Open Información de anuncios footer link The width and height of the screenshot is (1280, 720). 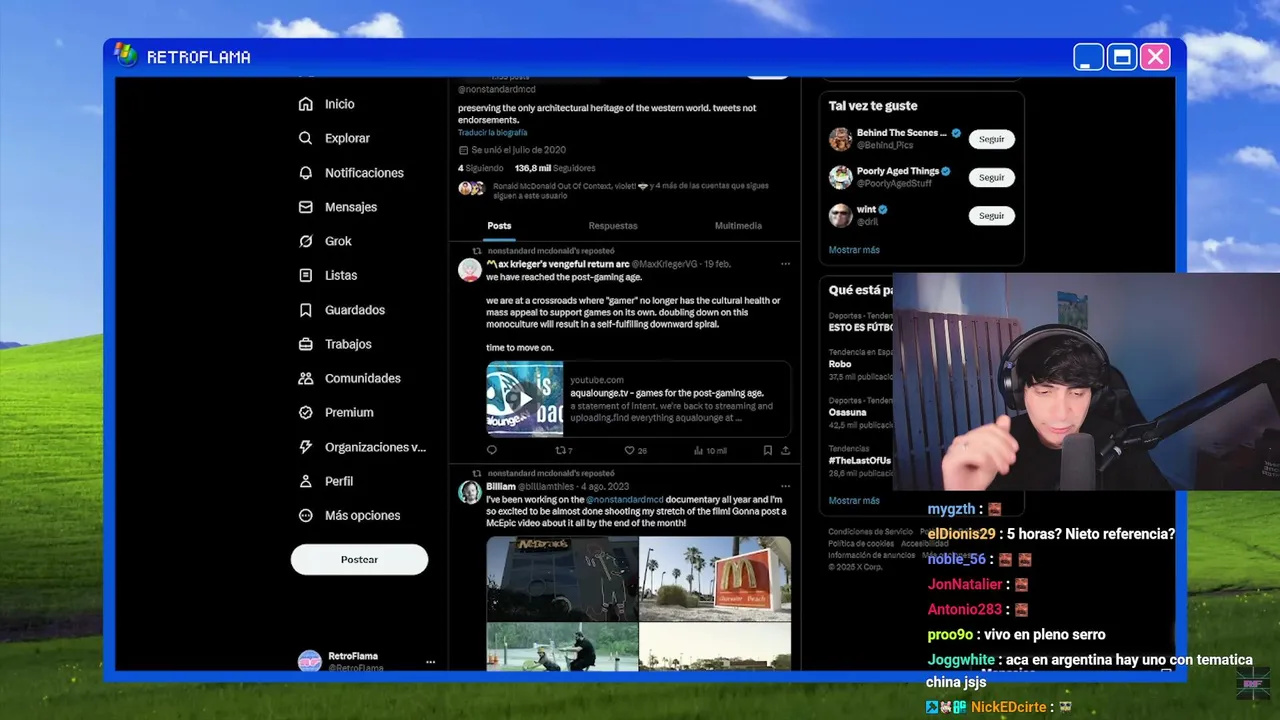pyautogui.click(x=871, y=555)
